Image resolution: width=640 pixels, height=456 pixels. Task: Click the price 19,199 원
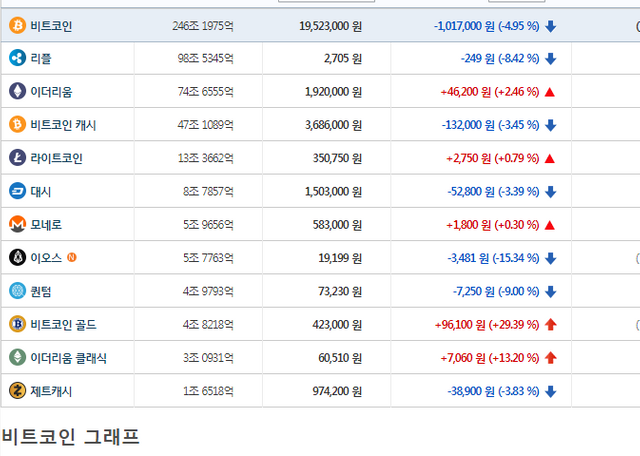coord(340,258)
